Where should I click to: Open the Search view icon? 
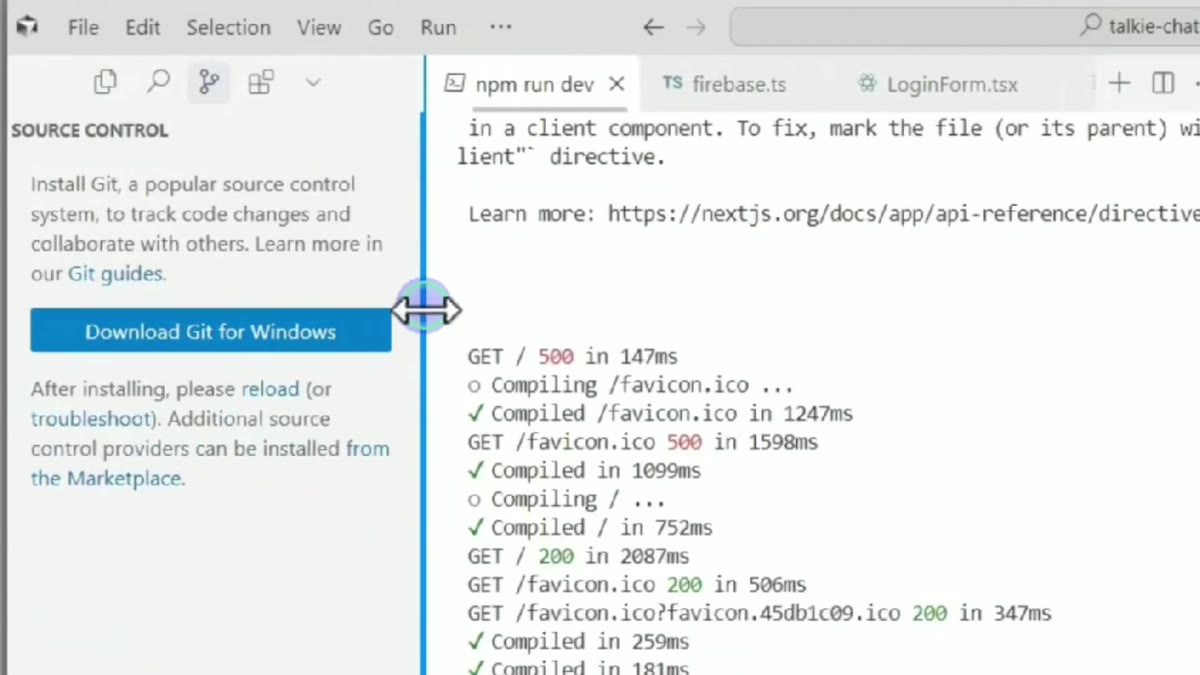(158, 83)
